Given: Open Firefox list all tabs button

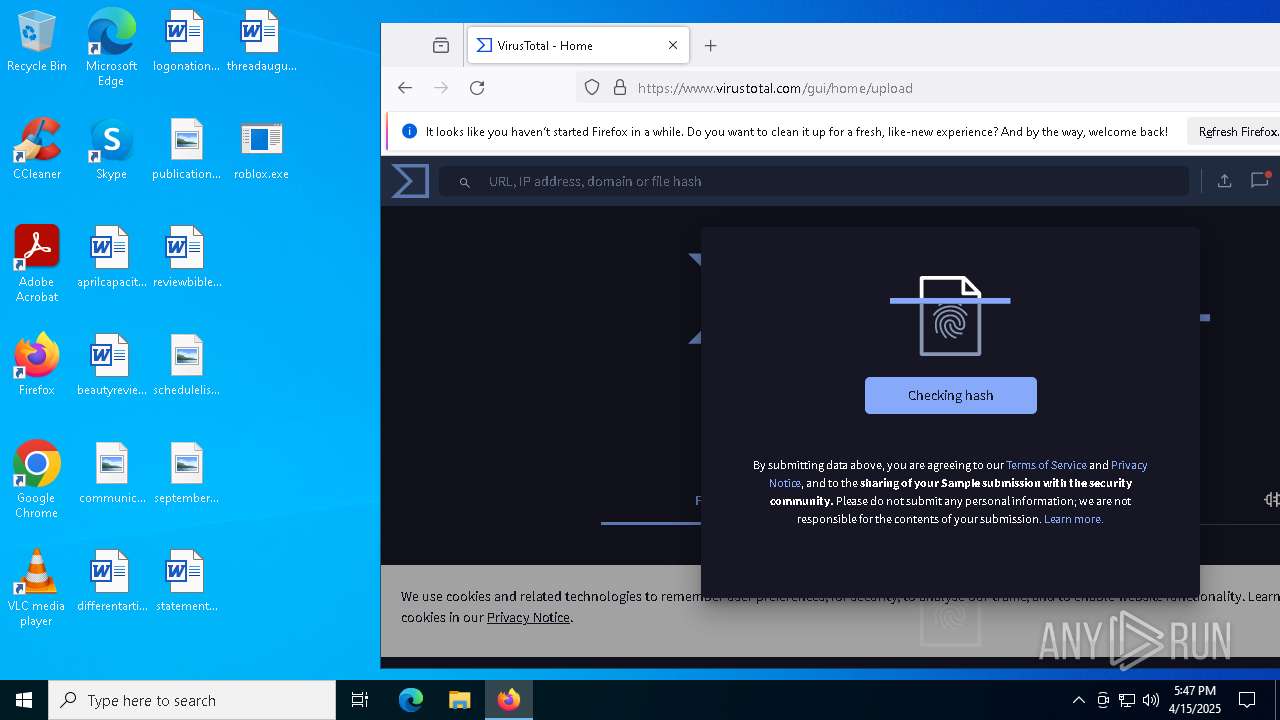Looking at the screenshot, I should click(x=441, y=45).
